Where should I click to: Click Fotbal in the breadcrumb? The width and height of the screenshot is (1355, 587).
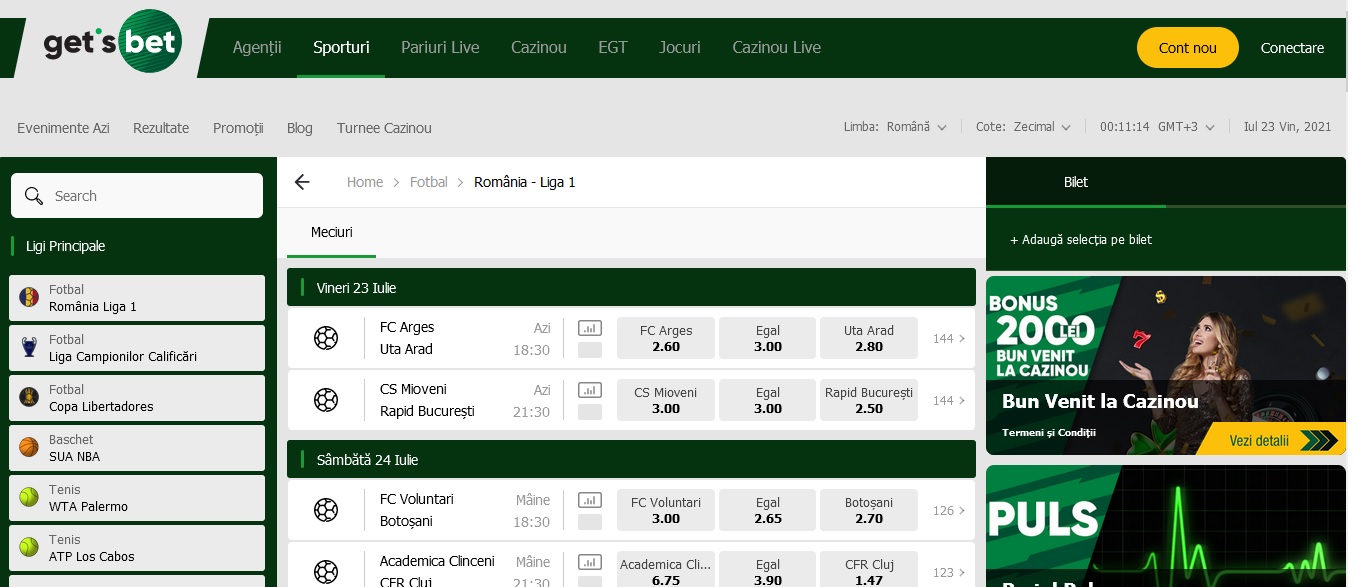(x=429, y=182)
